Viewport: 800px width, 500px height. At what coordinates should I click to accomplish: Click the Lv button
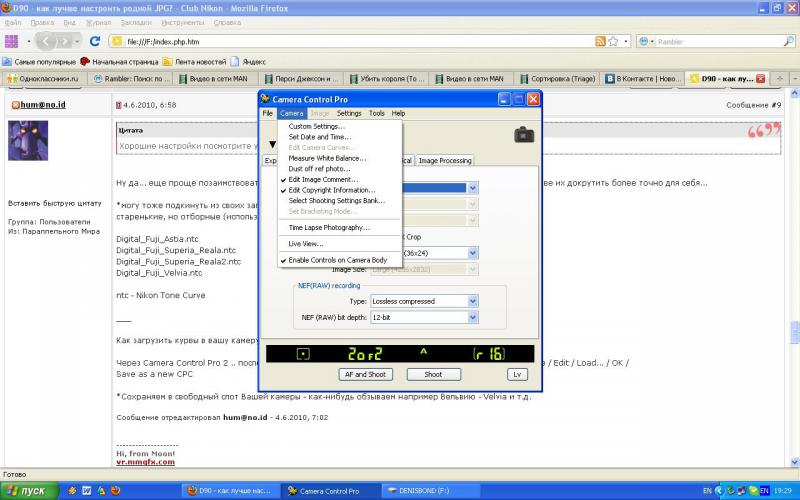[x=517, y=374]
